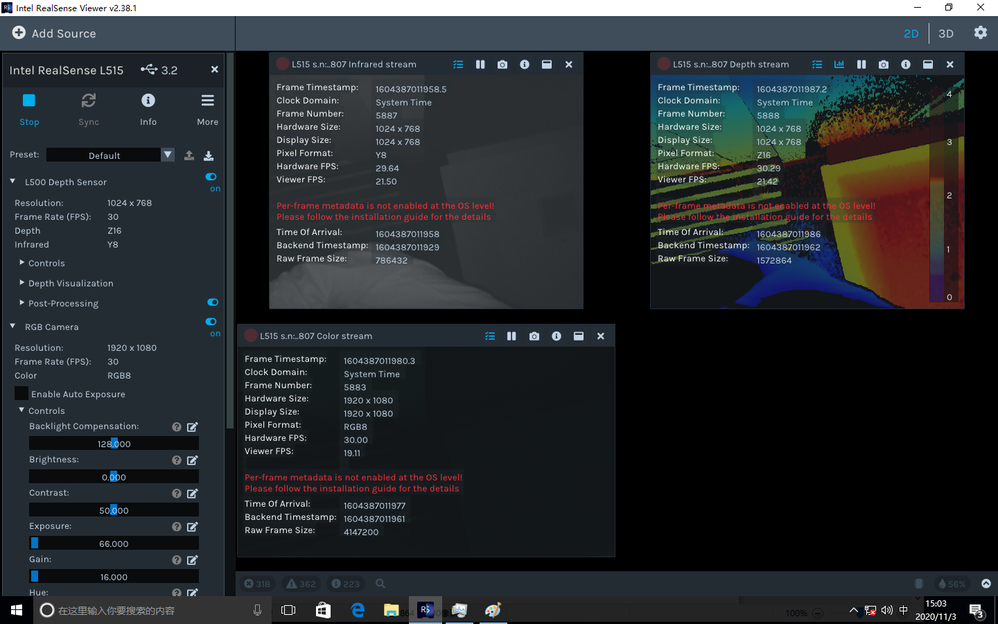This screenshot has height=624, width=998.
Task: Open the More hamburger menu
Action: [207, 109]
